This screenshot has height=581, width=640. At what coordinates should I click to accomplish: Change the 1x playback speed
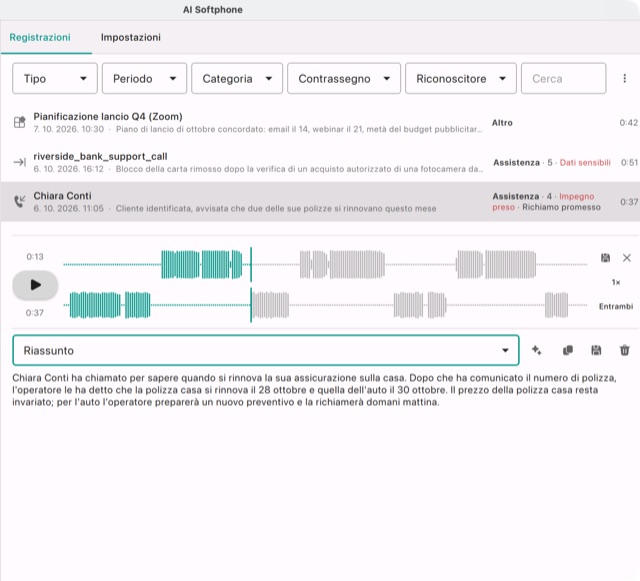point(616,282)
